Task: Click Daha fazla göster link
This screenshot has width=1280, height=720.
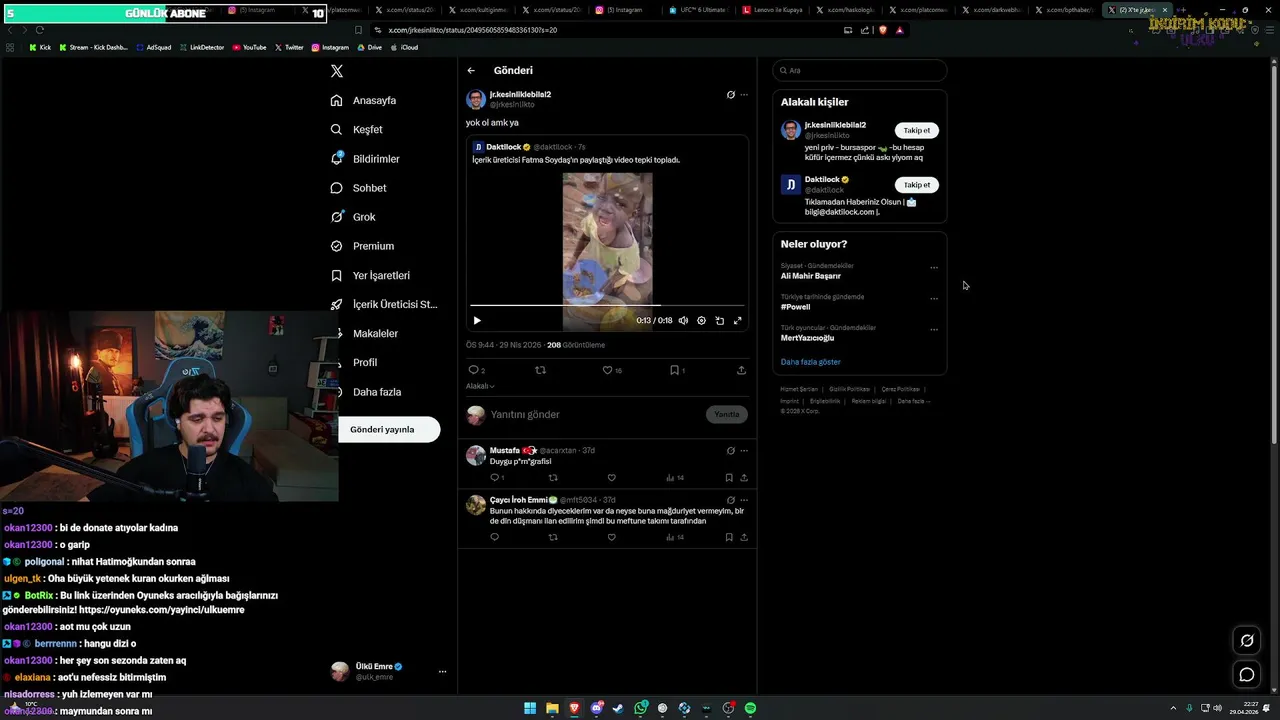Action: [811, 362]
